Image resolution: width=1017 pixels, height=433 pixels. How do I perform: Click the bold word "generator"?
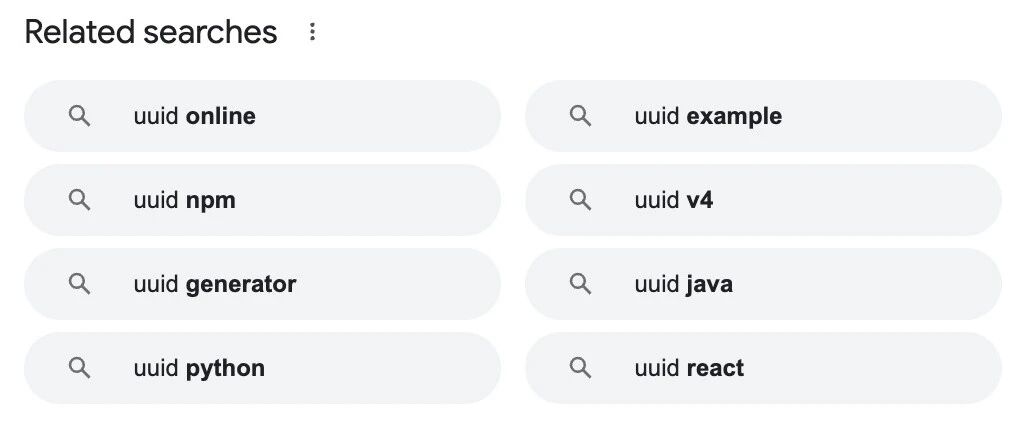[241, 284]
